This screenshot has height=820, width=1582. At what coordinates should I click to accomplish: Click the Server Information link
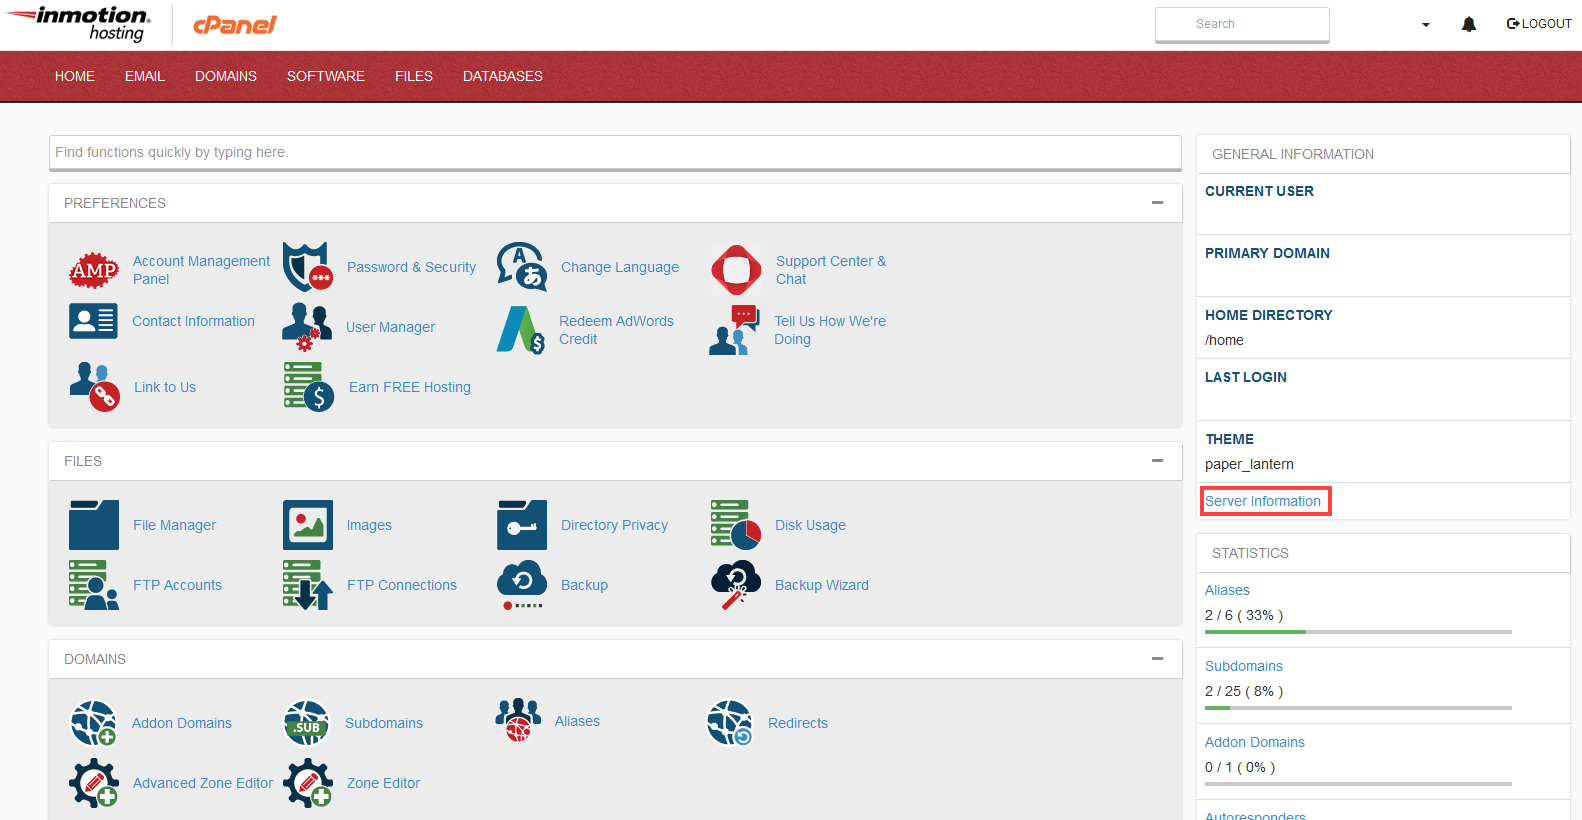pyautogui.click(x=1263, y=501)
